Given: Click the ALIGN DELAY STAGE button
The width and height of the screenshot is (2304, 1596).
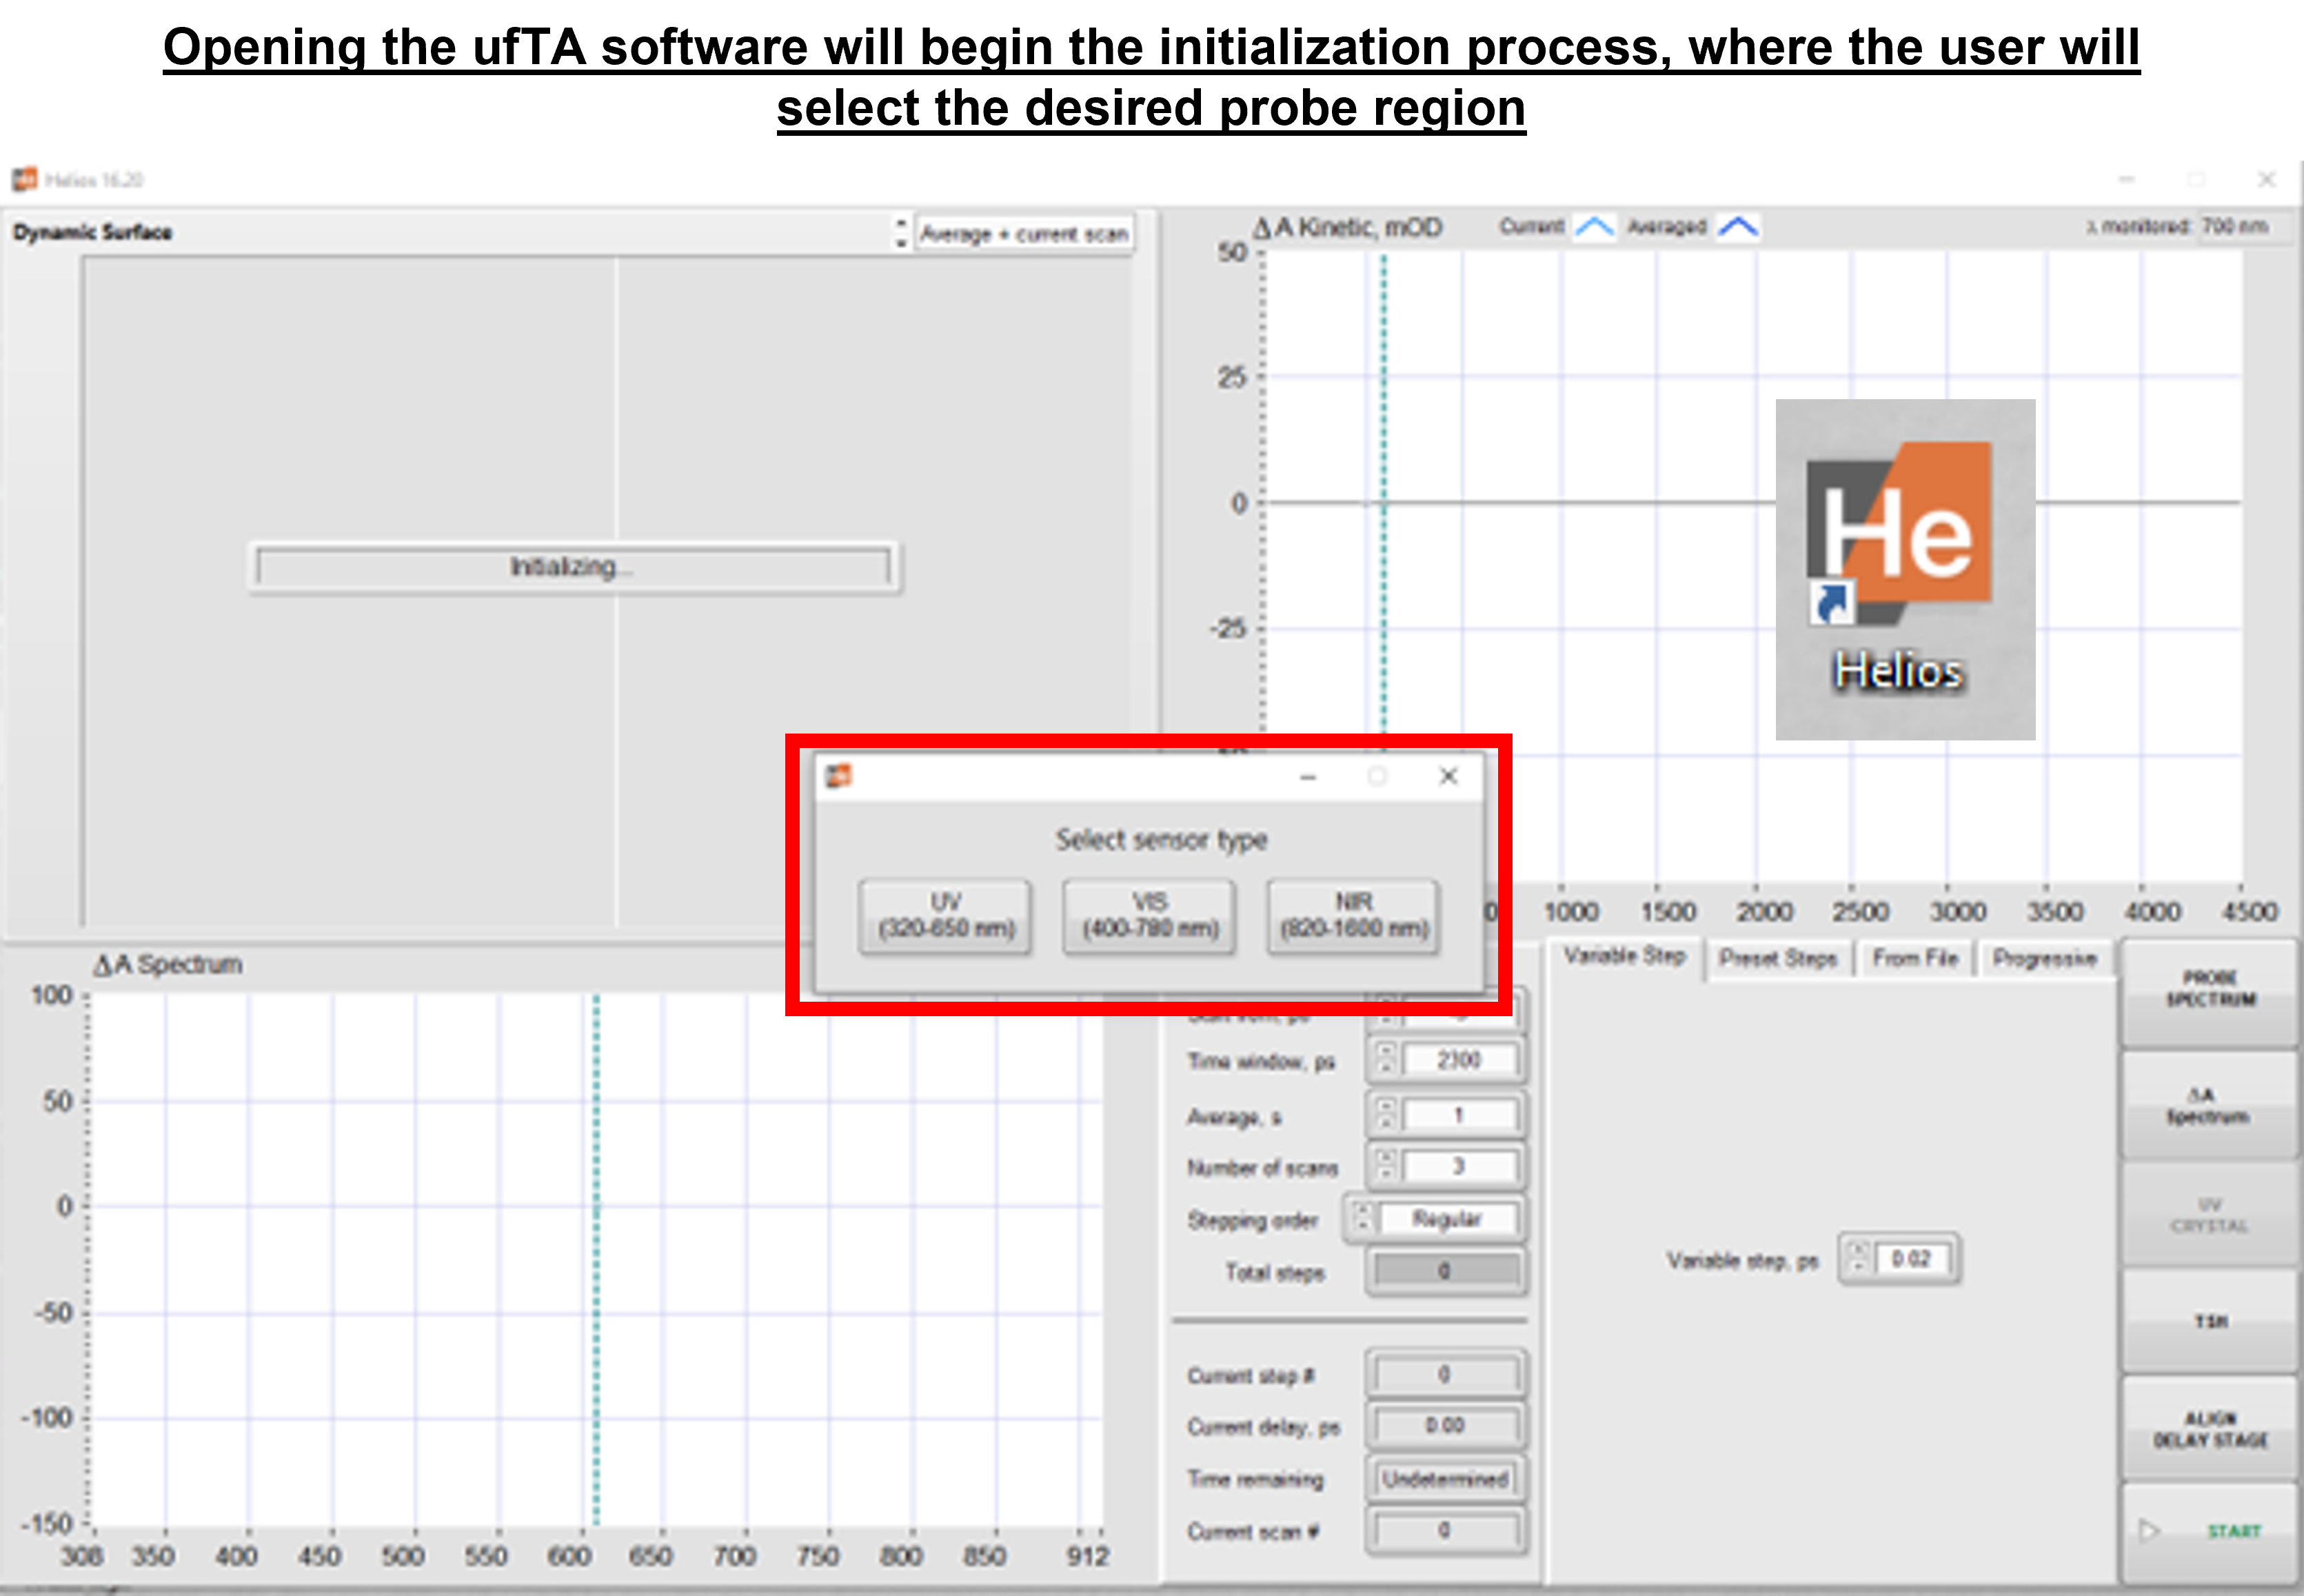Looking at the screenshot, I should 2210,1429.
